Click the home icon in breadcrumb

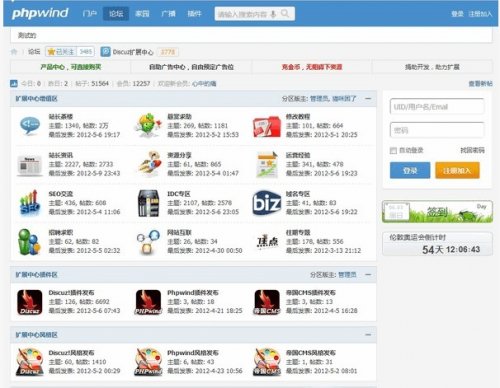point(14,52)
